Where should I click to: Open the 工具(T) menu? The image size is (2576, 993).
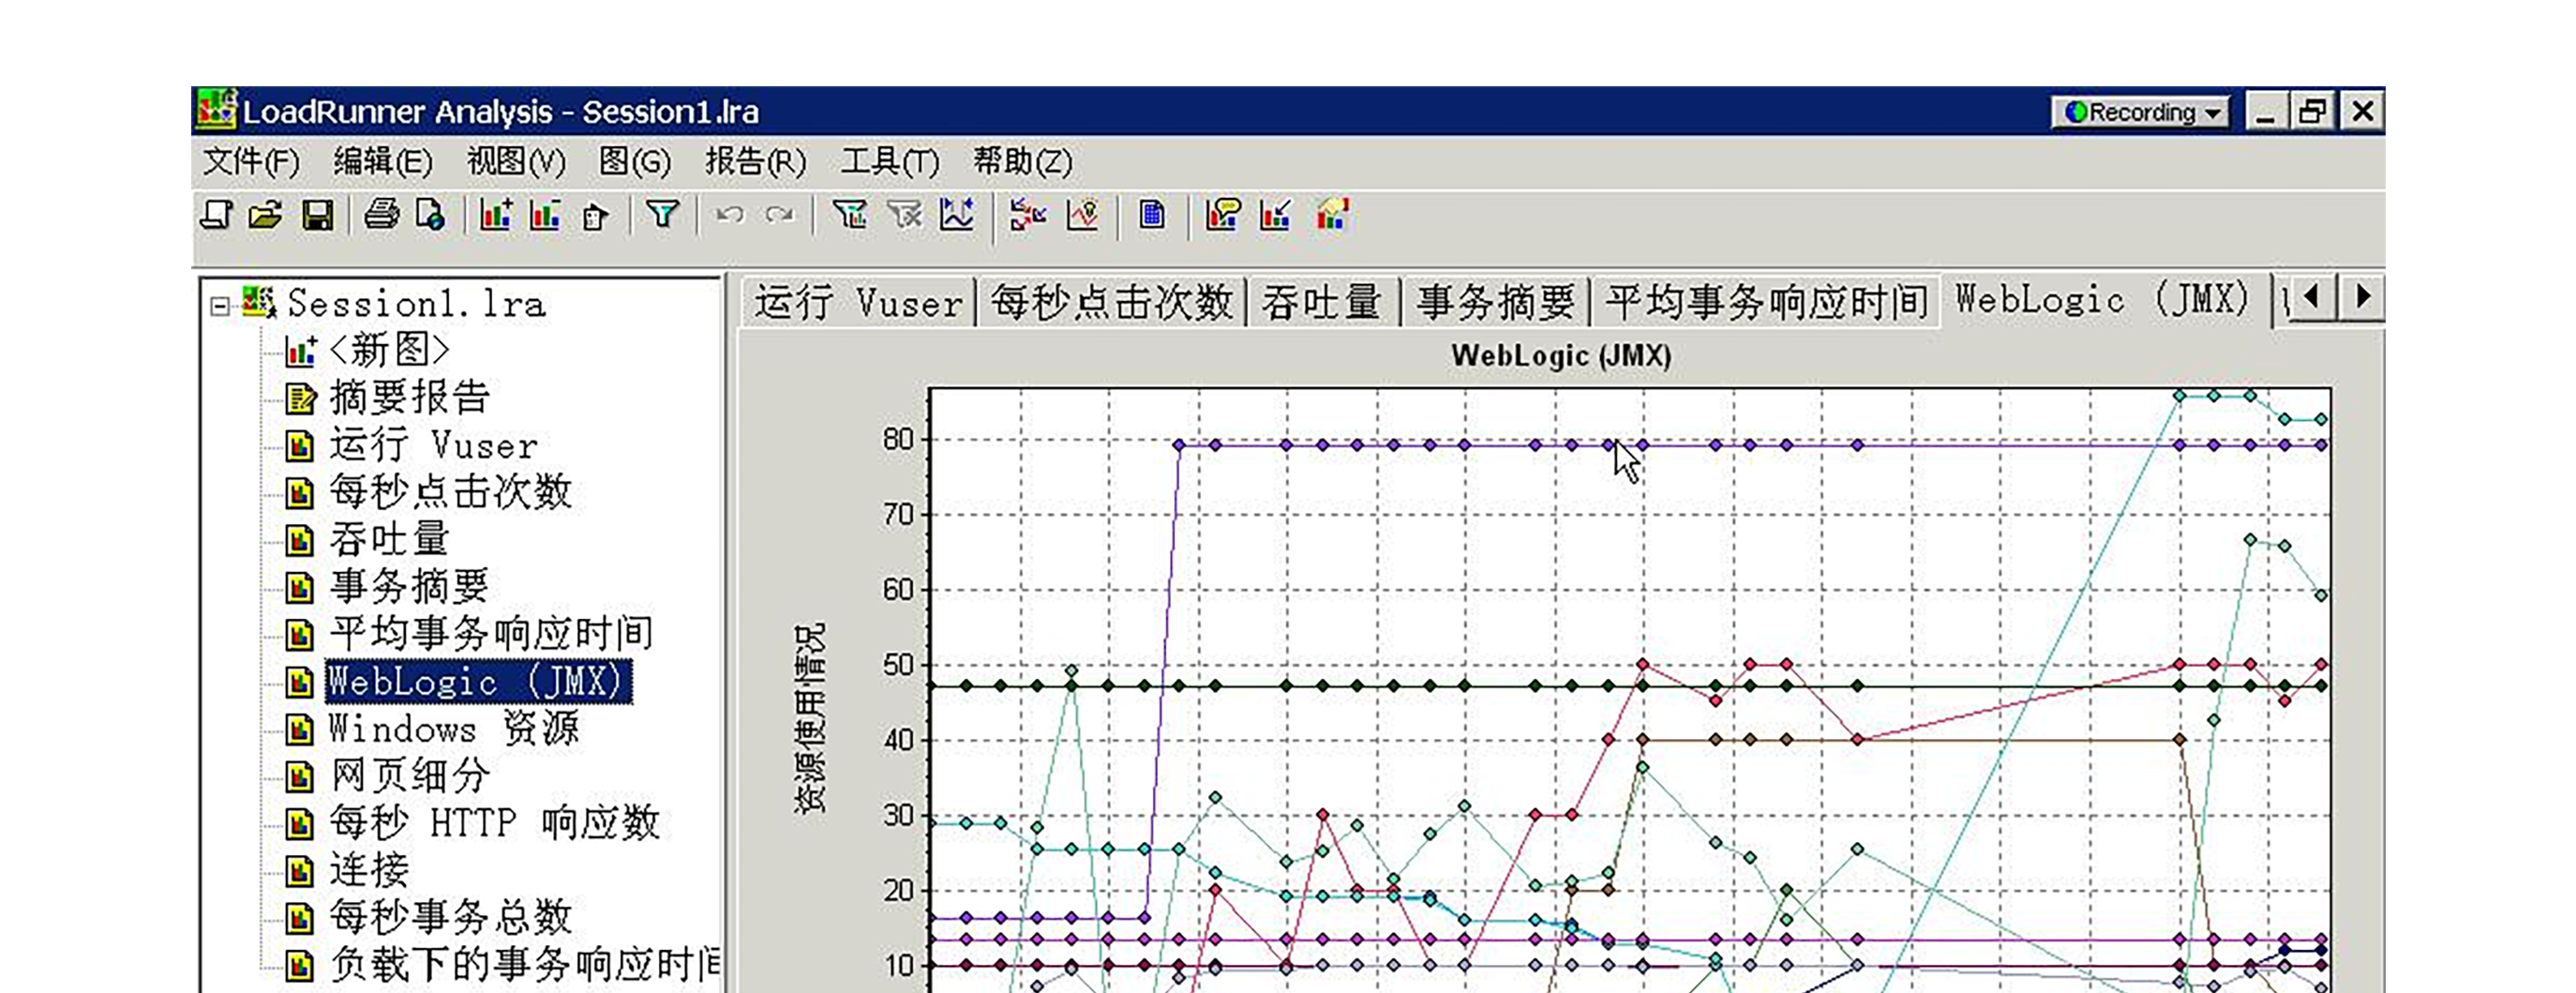[x=889, y=162]
